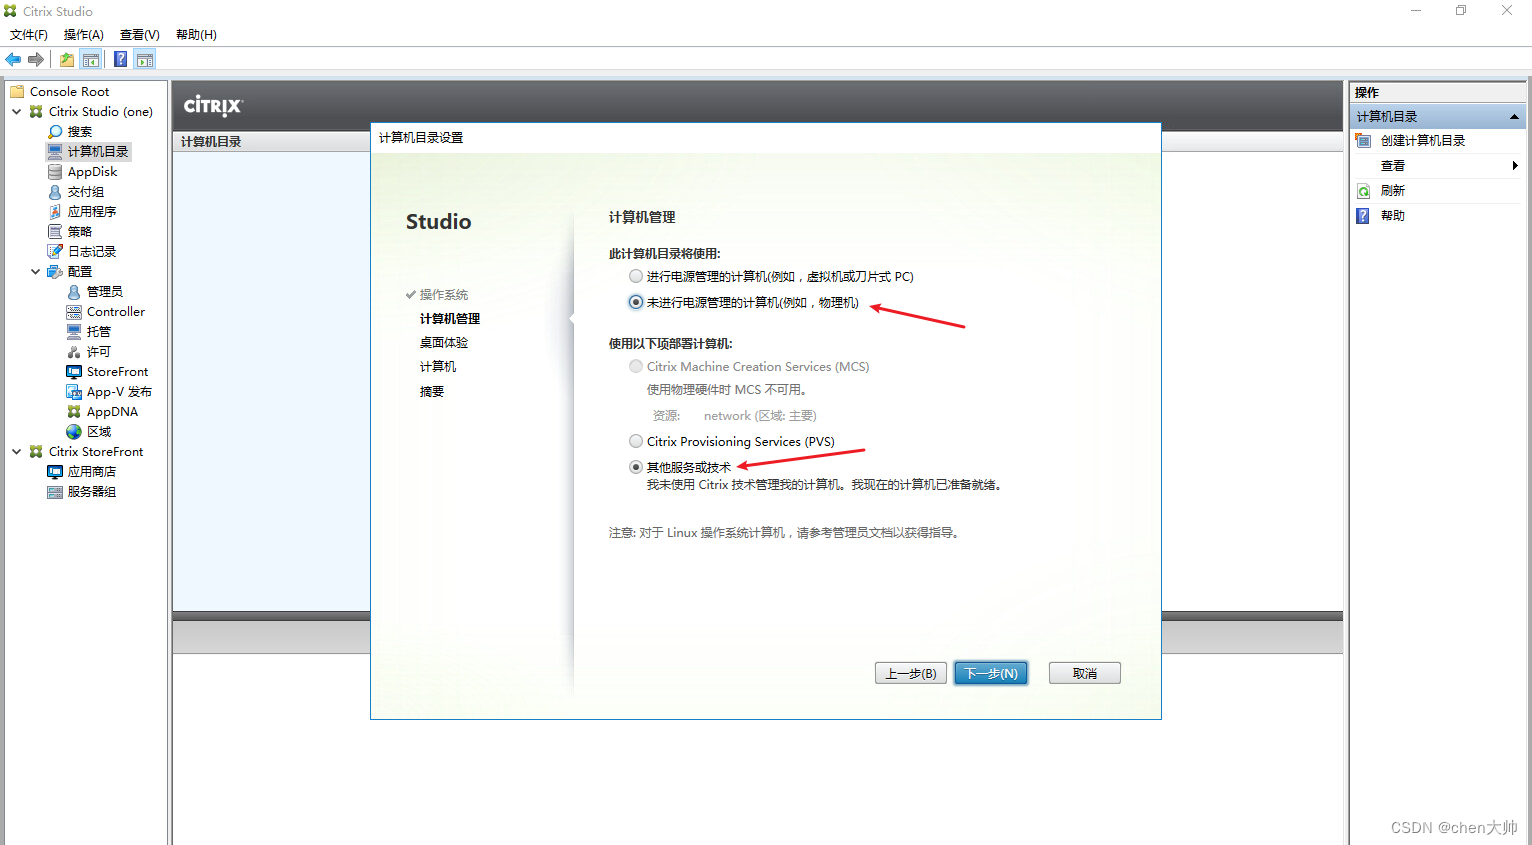
Task: Select Citrix Provisioning Services (PVS) radio option
Action: click(636, 441)
